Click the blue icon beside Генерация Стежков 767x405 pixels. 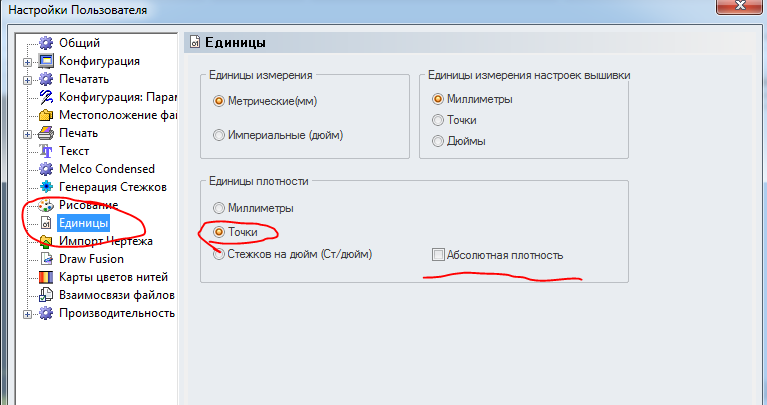tap(46, 187)
